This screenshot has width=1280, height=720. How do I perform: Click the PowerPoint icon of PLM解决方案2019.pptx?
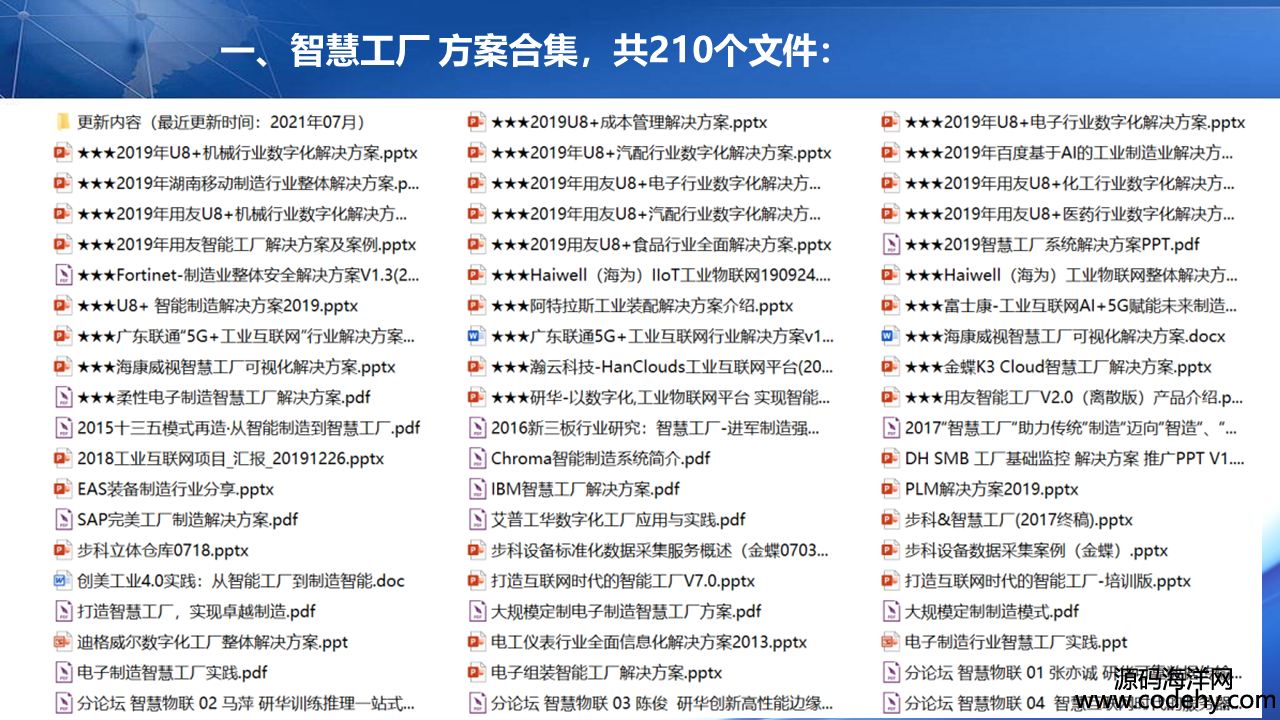(890, 489)
